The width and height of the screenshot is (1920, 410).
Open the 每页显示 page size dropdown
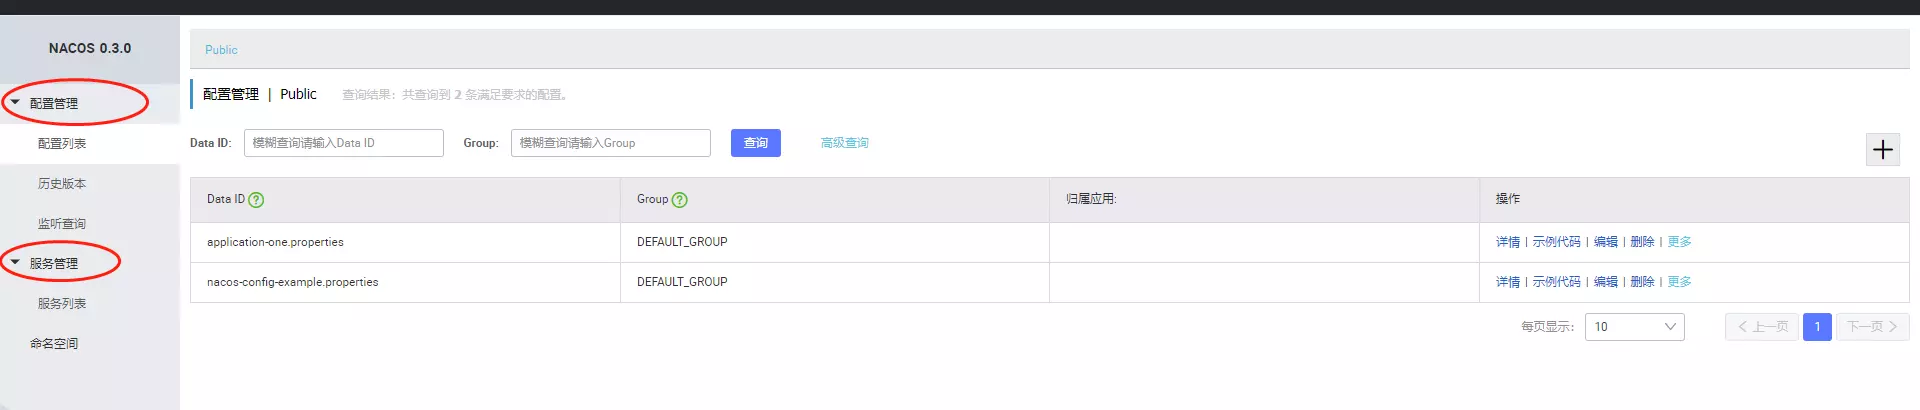[1634, 327]
